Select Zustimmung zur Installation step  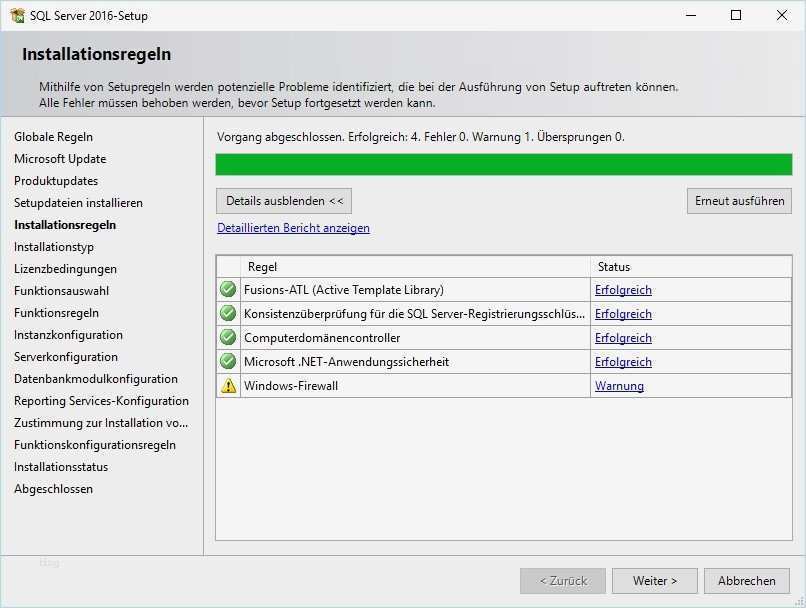[x=101, y=423]
